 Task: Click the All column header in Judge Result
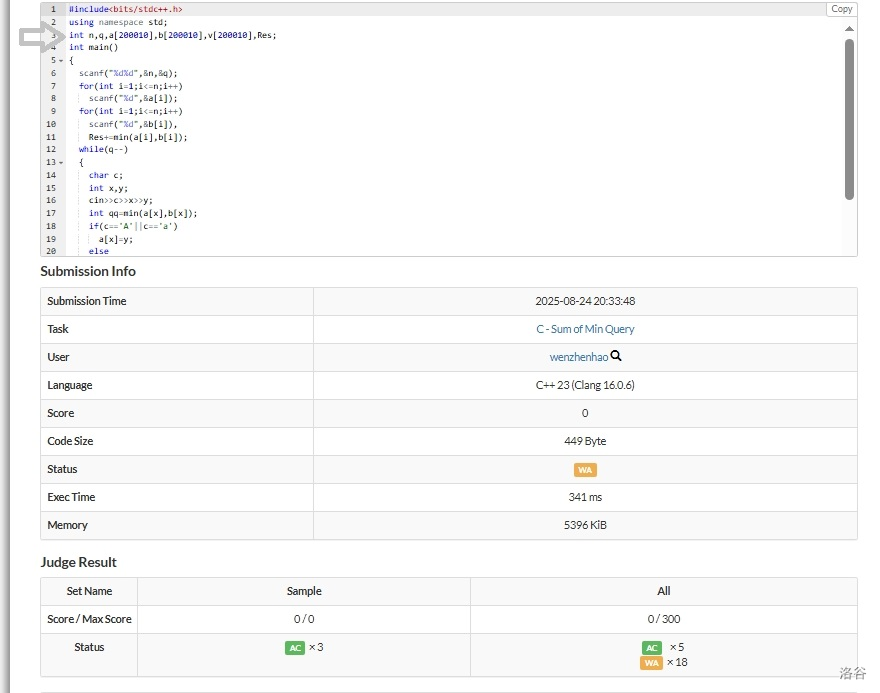tap(663, 591)
